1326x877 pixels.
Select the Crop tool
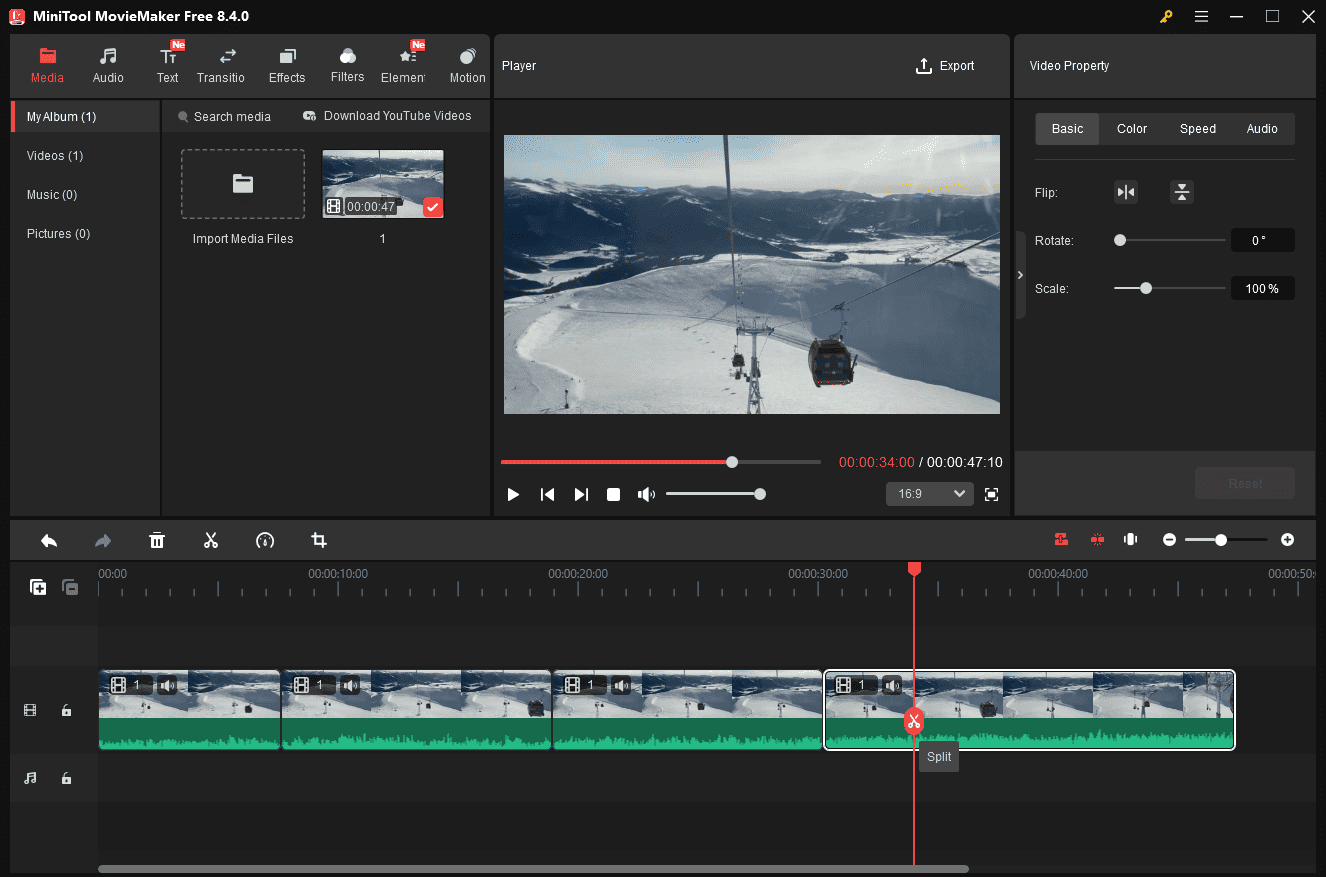[319, 540]
